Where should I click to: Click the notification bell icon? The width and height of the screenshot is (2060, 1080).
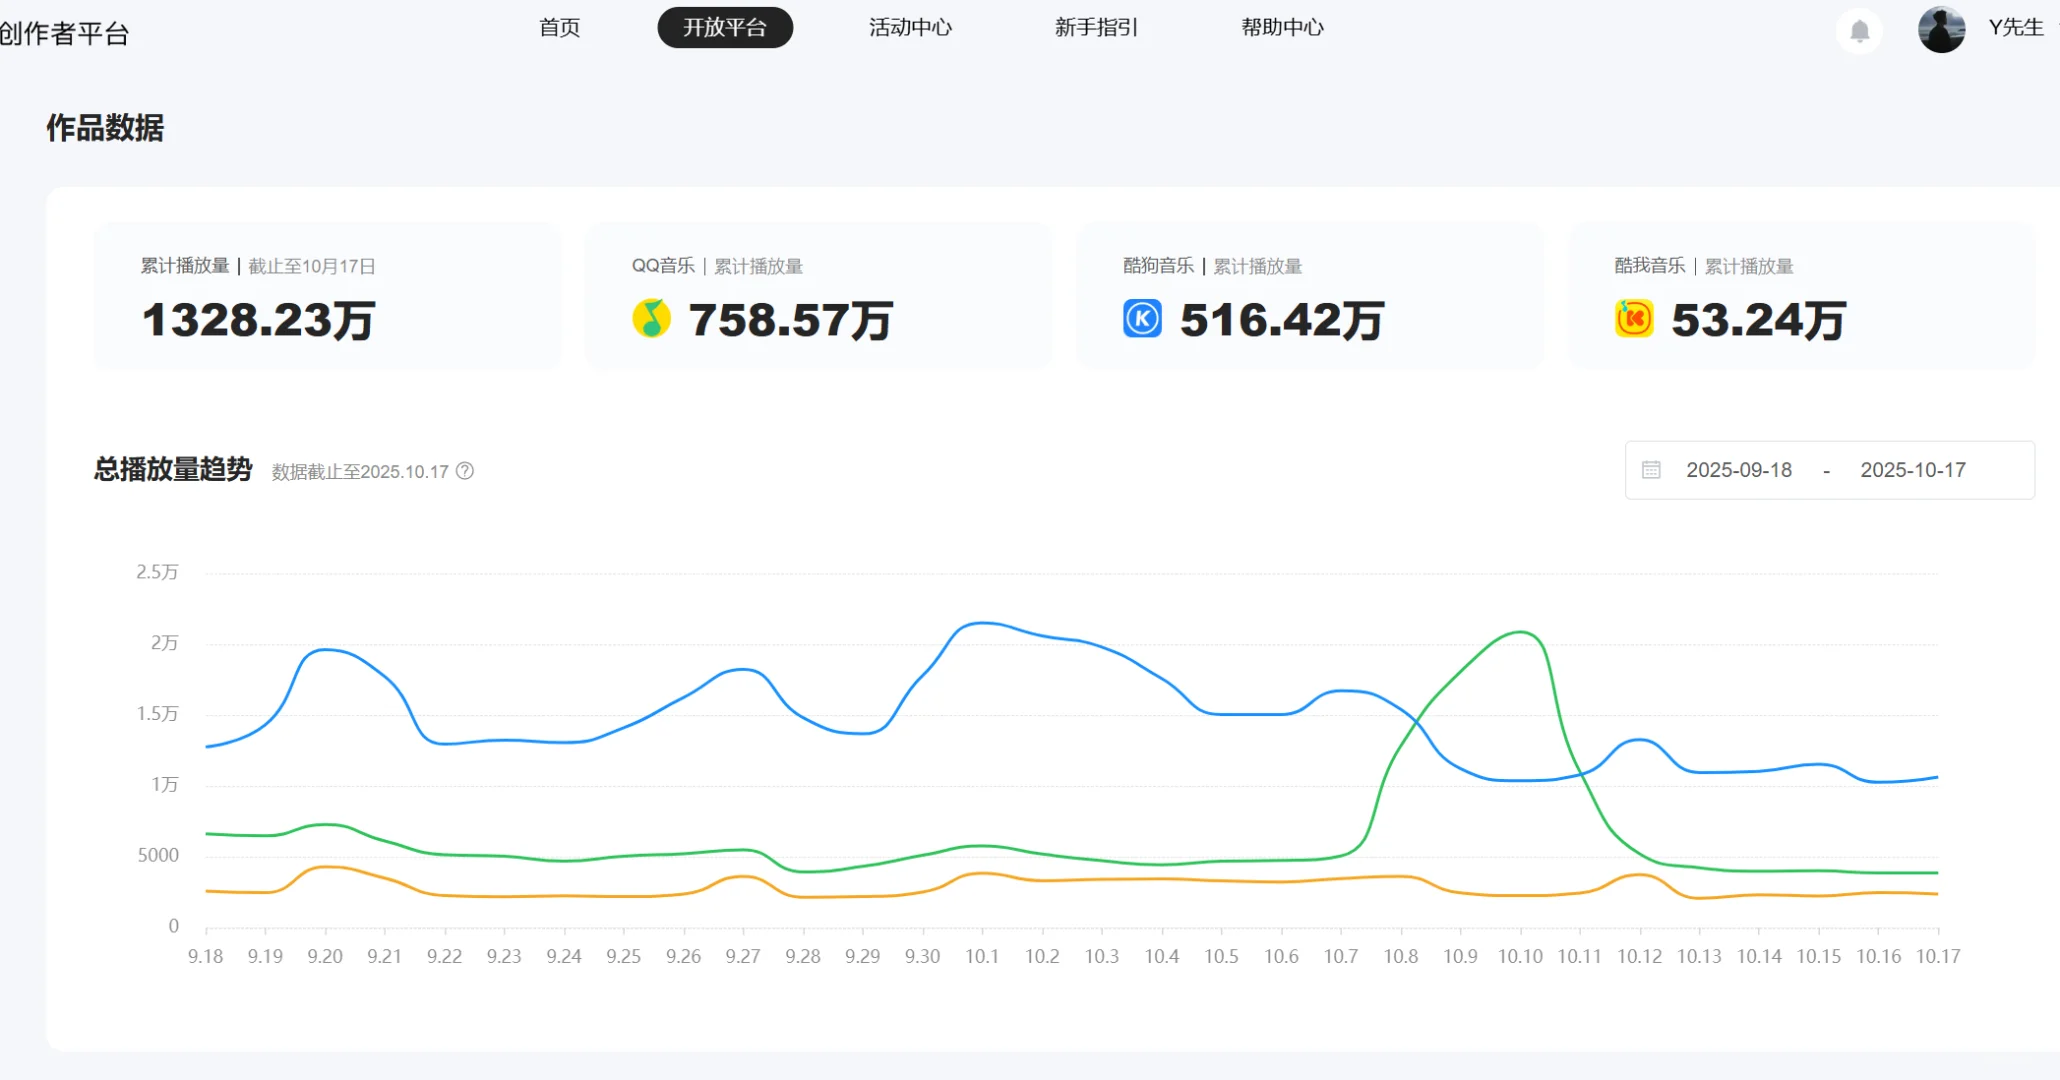(x=1859, y=31)
